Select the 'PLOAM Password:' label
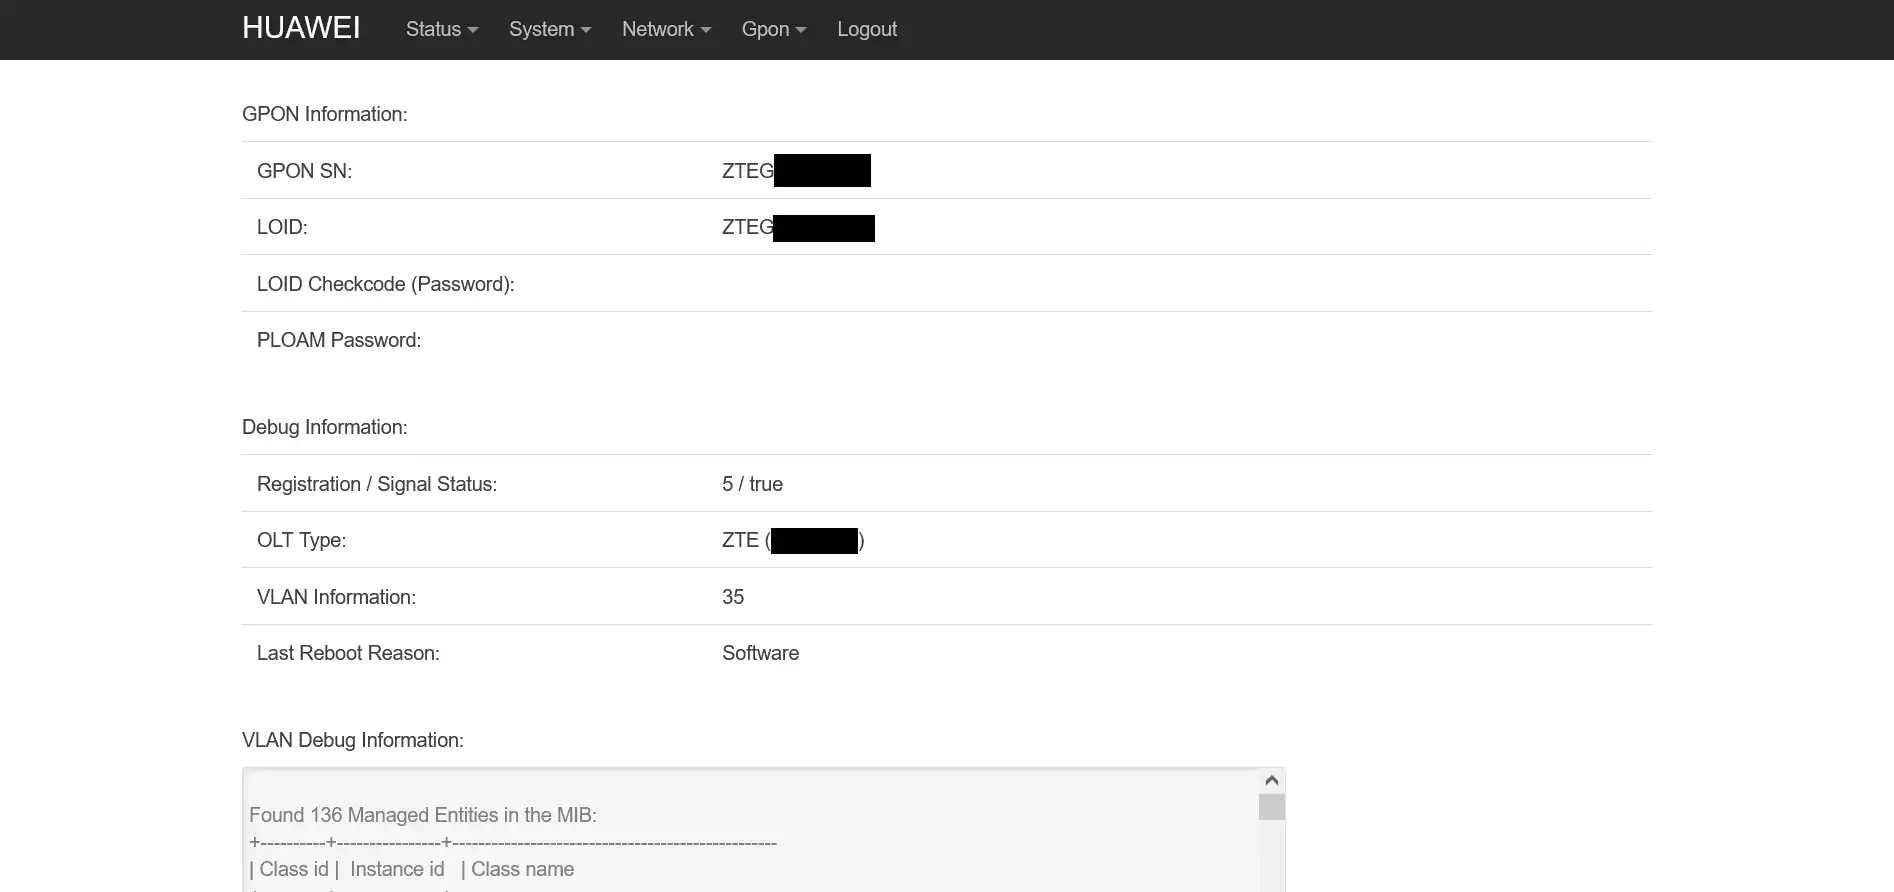Screen dimensions: 1894x892 (x=339, y=340)
